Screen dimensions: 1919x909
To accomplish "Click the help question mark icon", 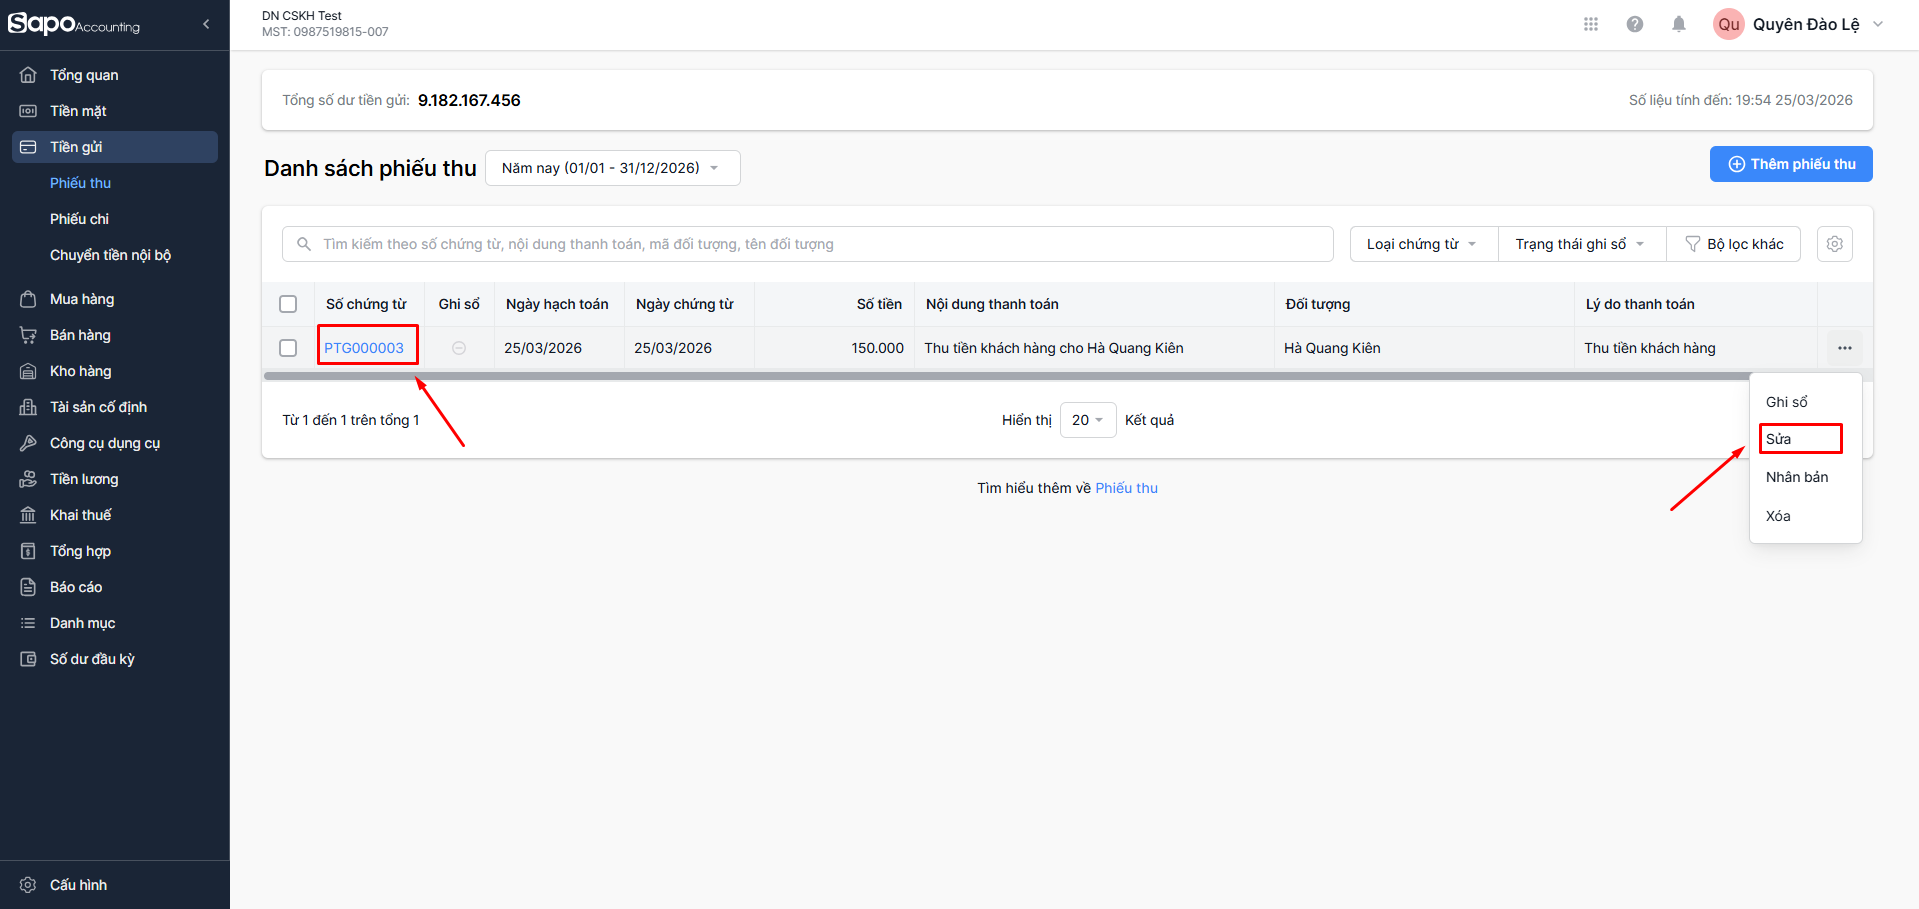I will (x=1635, y=24).
